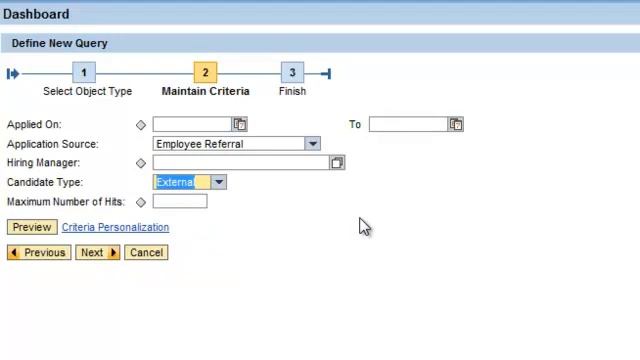Click the Hiring Manager label text

point(44,163)
